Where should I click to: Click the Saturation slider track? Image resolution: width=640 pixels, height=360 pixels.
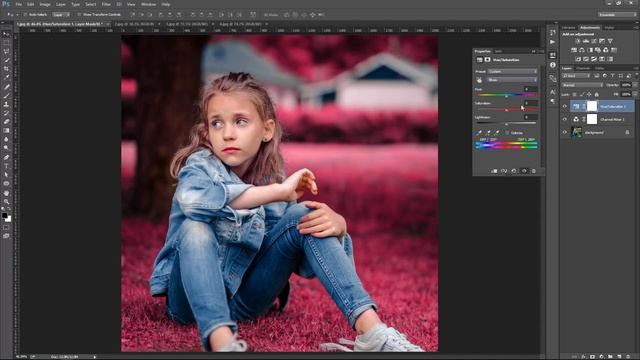pos(506,109)
